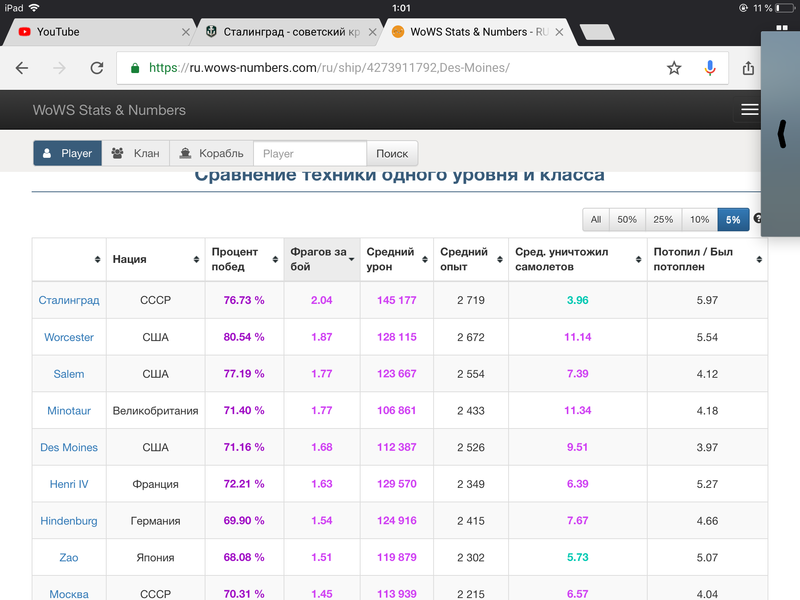
Task: Open the share icon in the toolbar
Action: 748,68
